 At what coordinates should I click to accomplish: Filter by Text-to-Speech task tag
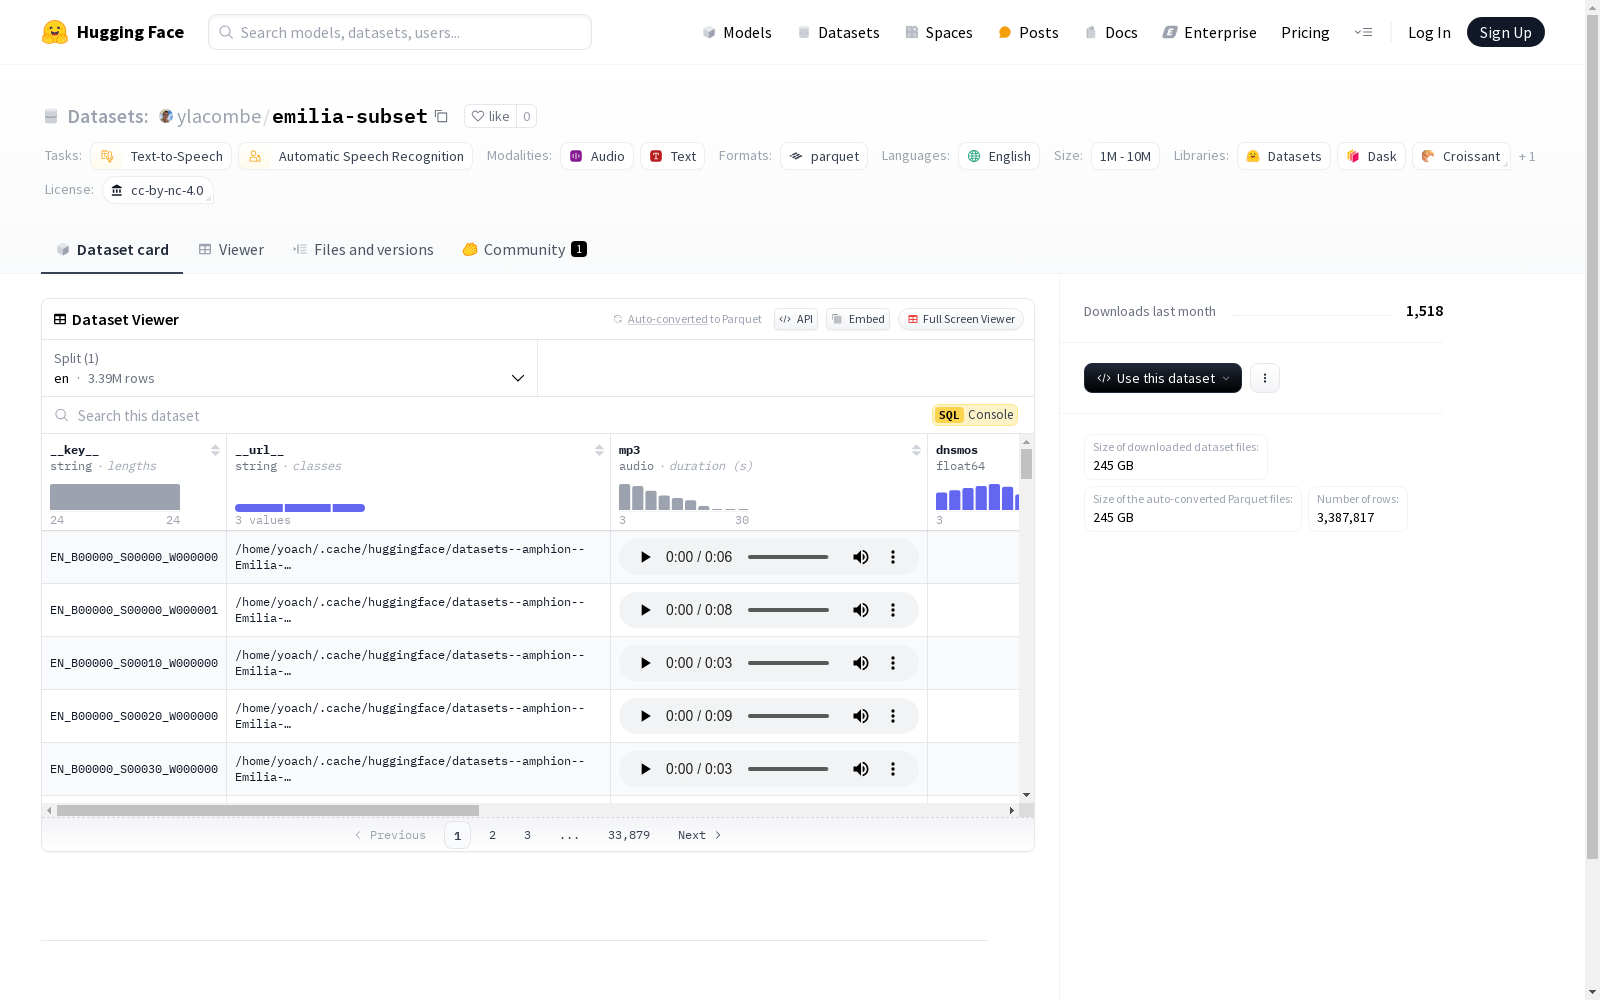[x=161, y=156]
